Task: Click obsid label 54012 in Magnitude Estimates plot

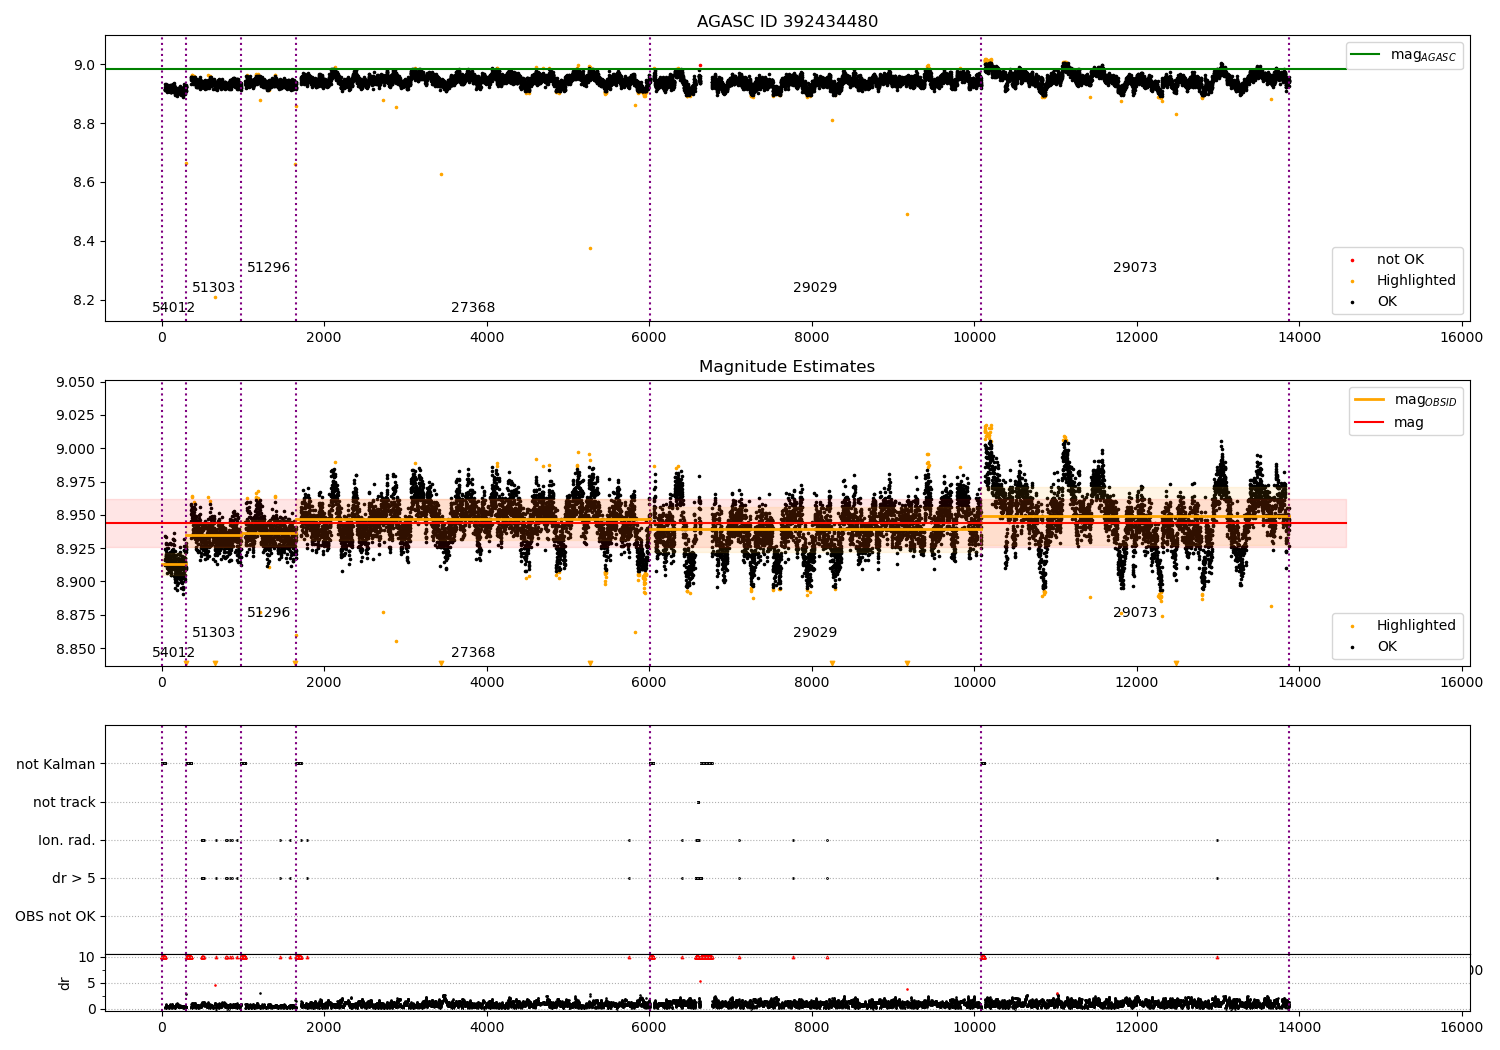Action: coord(174,653)
